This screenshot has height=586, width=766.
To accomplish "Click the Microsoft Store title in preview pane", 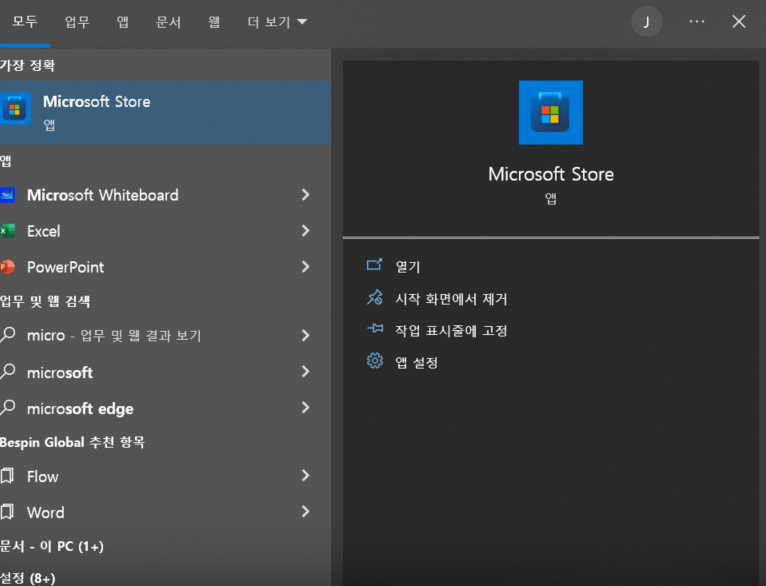I will [x=551, y=174].
